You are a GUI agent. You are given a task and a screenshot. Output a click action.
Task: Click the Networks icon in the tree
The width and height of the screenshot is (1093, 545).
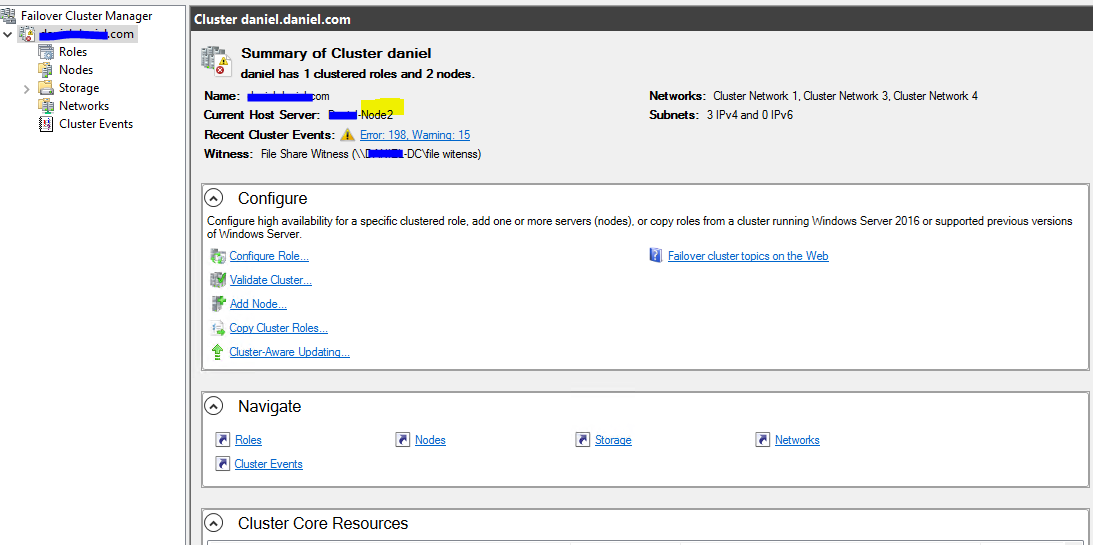[x=46, y=106]
